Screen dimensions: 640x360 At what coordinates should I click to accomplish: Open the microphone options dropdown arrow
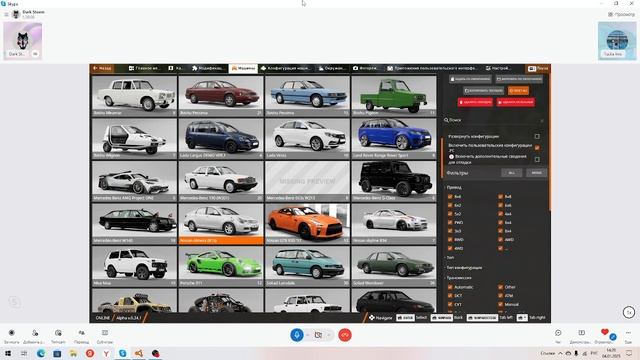coord(308,335)
